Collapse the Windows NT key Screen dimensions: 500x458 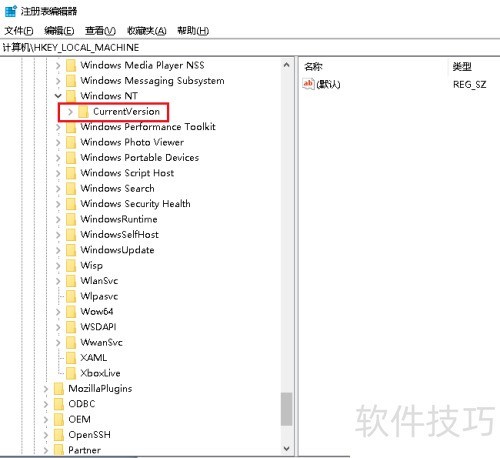[x=58, y=96]
